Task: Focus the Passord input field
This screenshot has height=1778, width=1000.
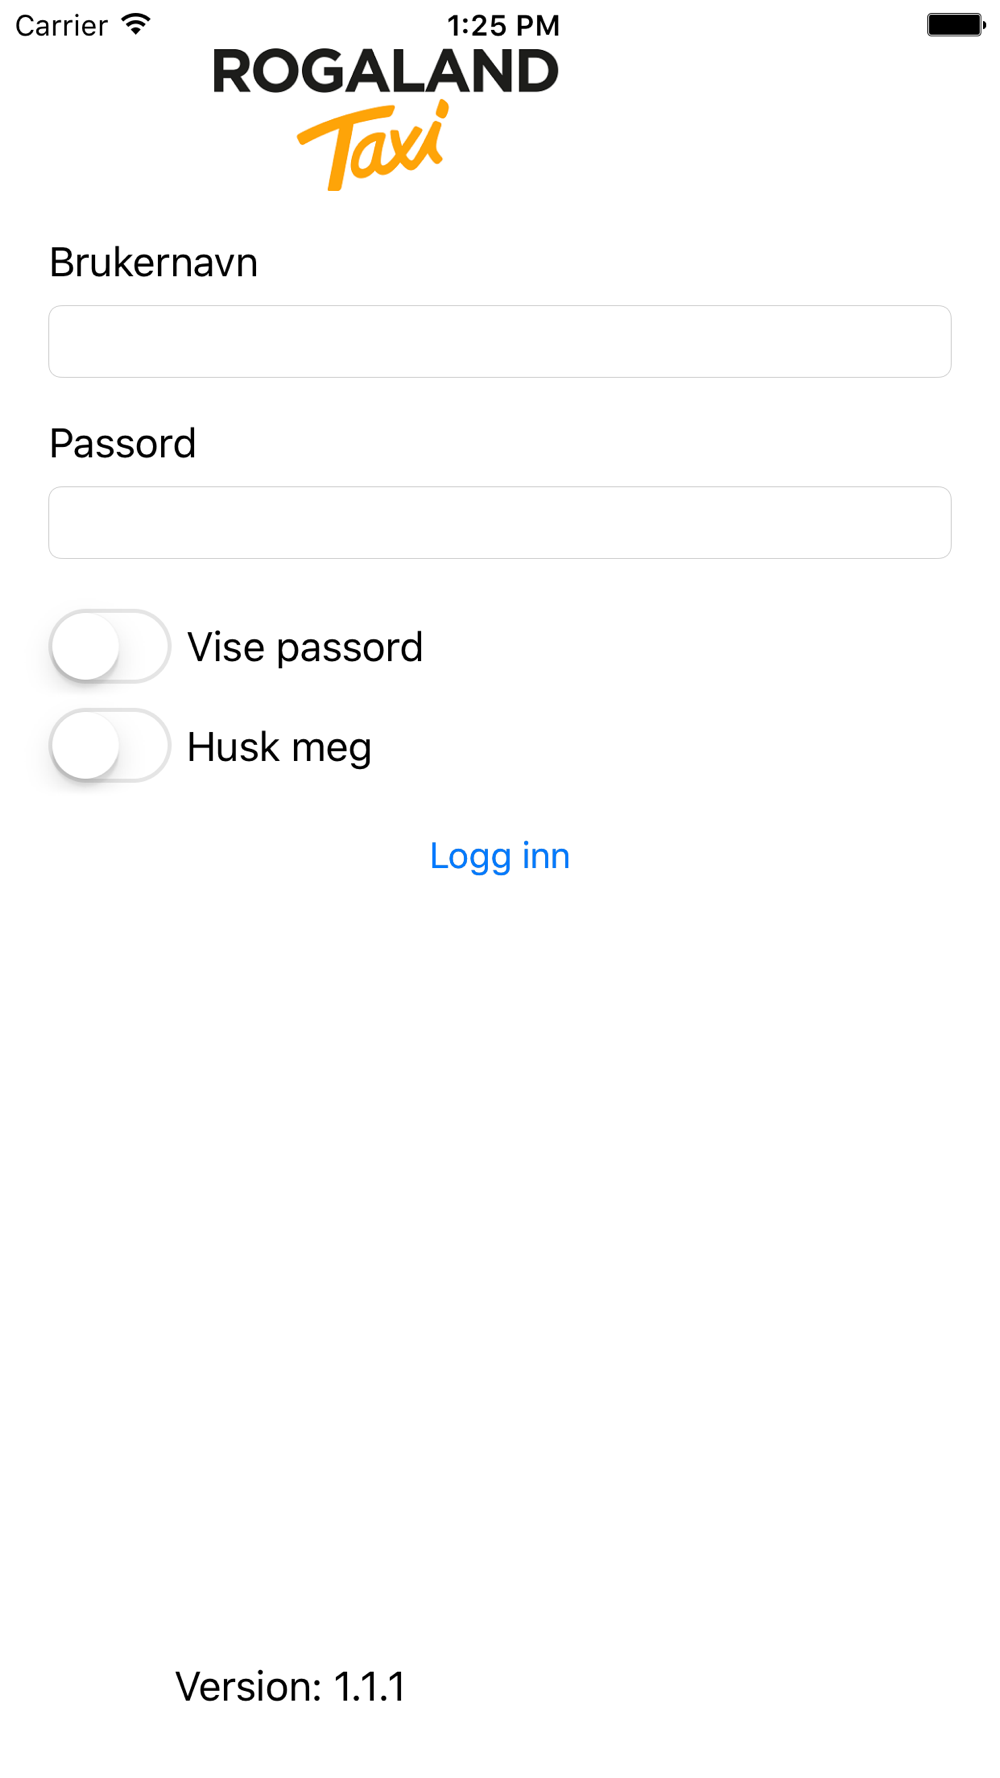Action: [500, 522]
